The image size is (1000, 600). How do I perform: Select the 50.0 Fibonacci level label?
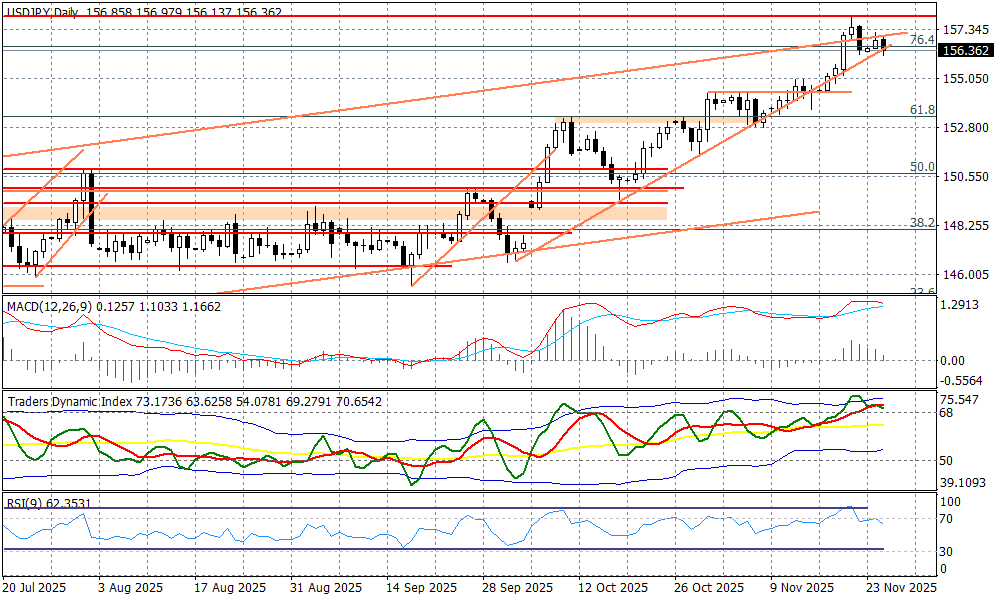(x=921, y=167)
